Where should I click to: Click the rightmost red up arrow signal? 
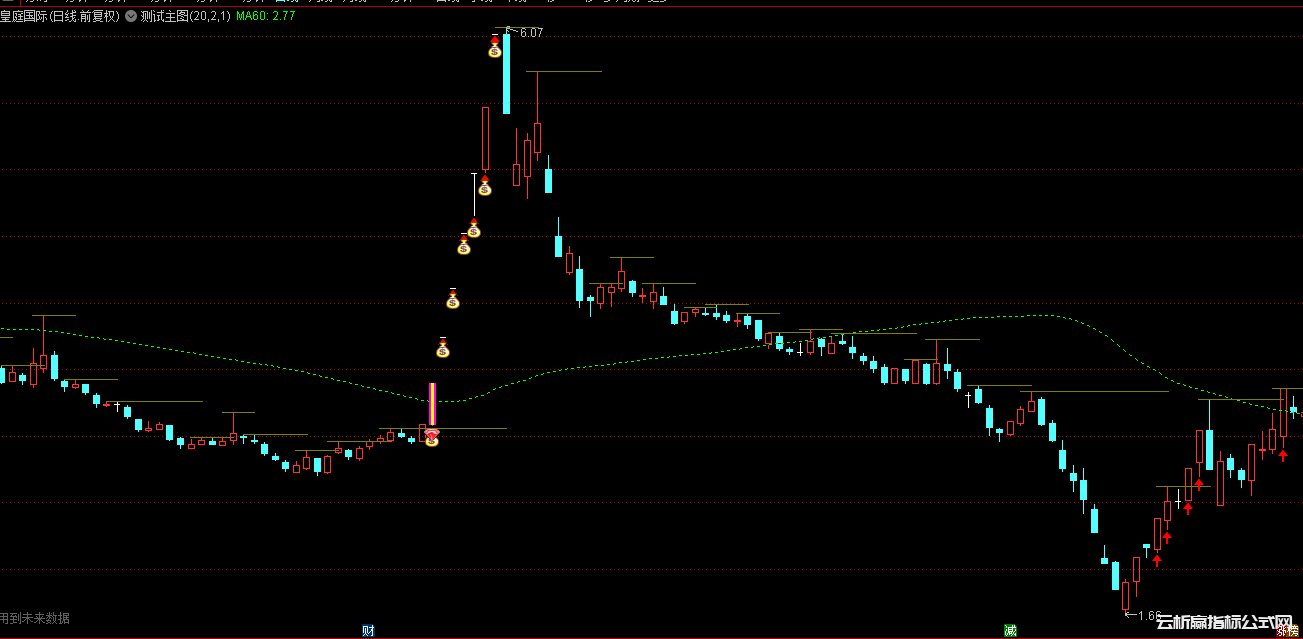[x=1283, y=456]
